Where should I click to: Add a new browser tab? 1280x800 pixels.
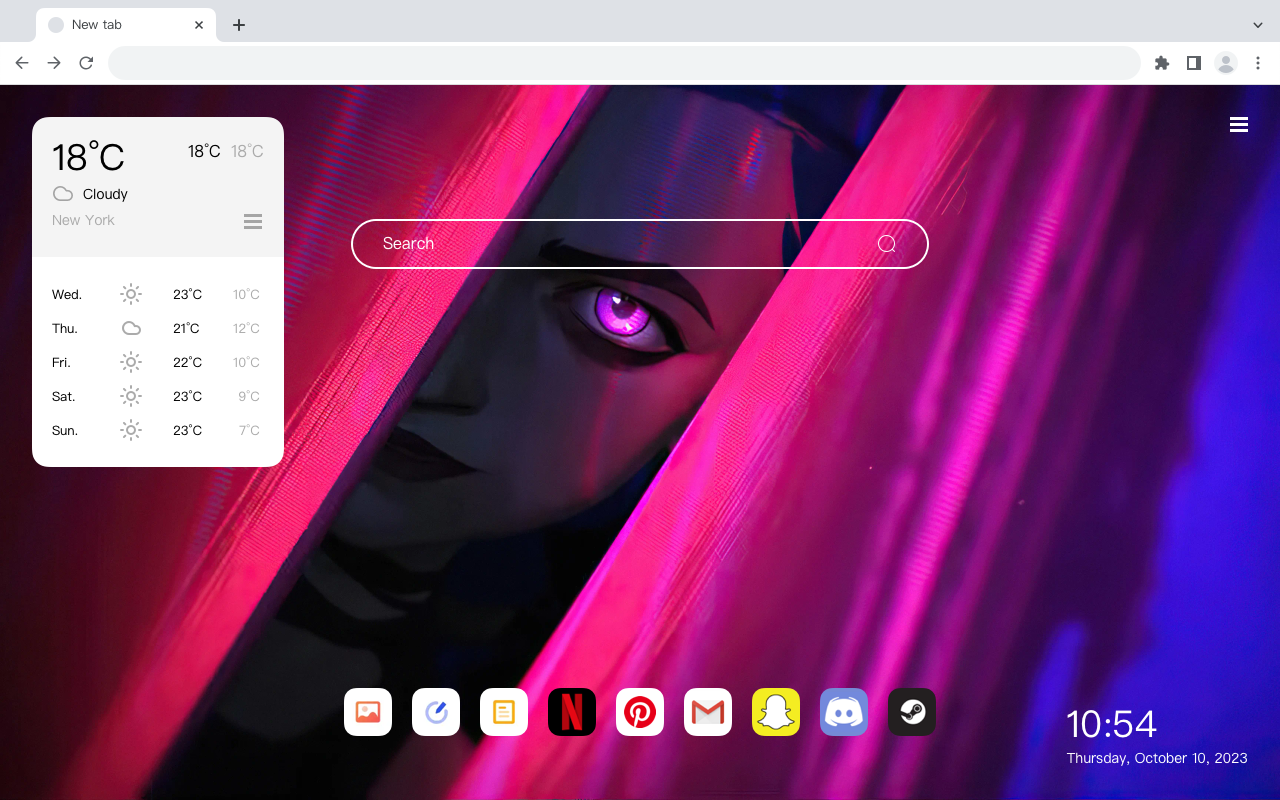[x=238, y=25]
